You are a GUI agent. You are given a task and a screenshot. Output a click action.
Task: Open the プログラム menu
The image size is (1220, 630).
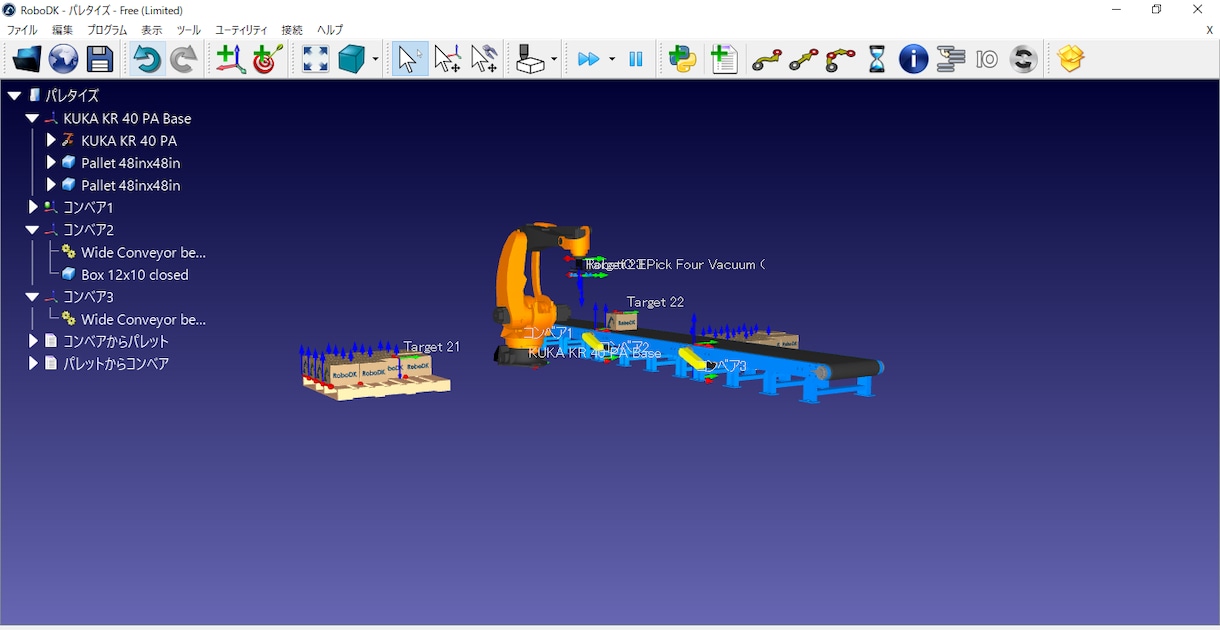[107, 30]
